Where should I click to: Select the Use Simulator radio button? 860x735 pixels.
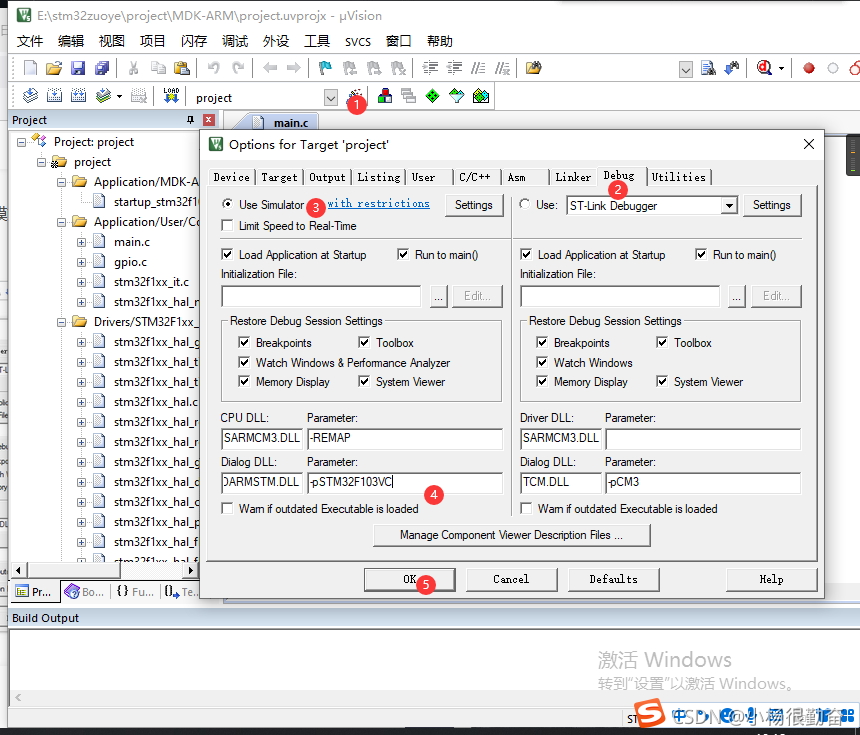click(227, 204)
